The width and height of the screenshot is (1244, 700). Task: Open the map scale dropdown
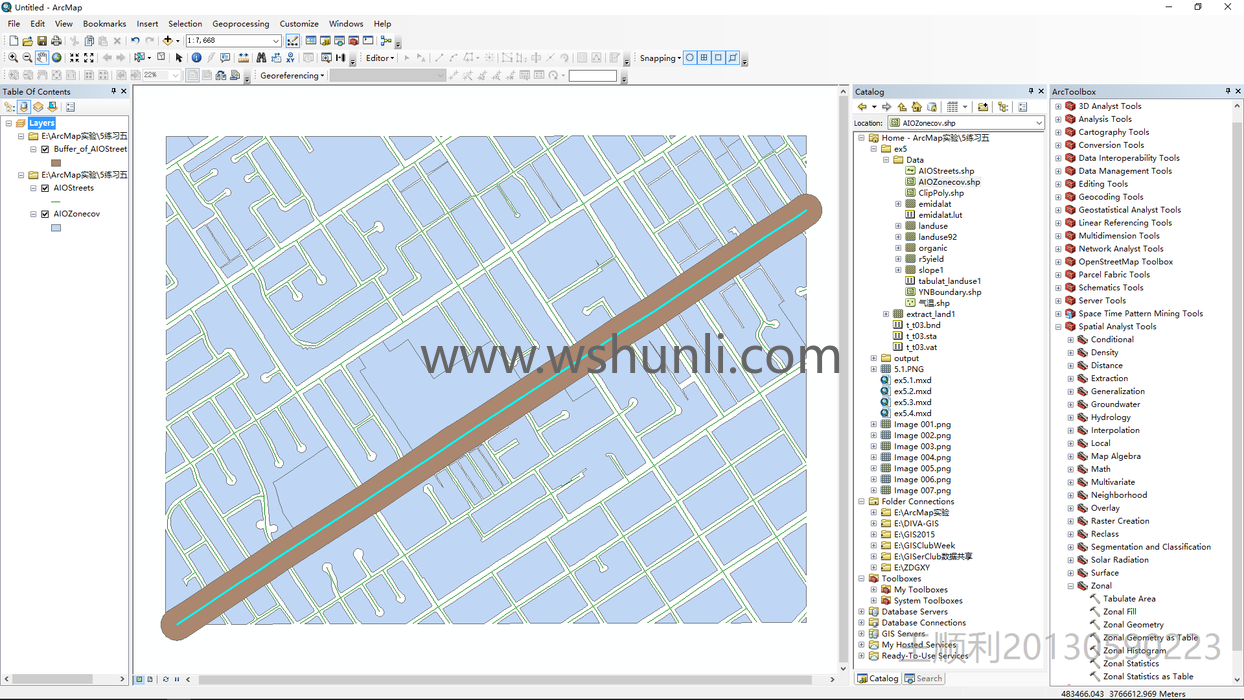276,41
